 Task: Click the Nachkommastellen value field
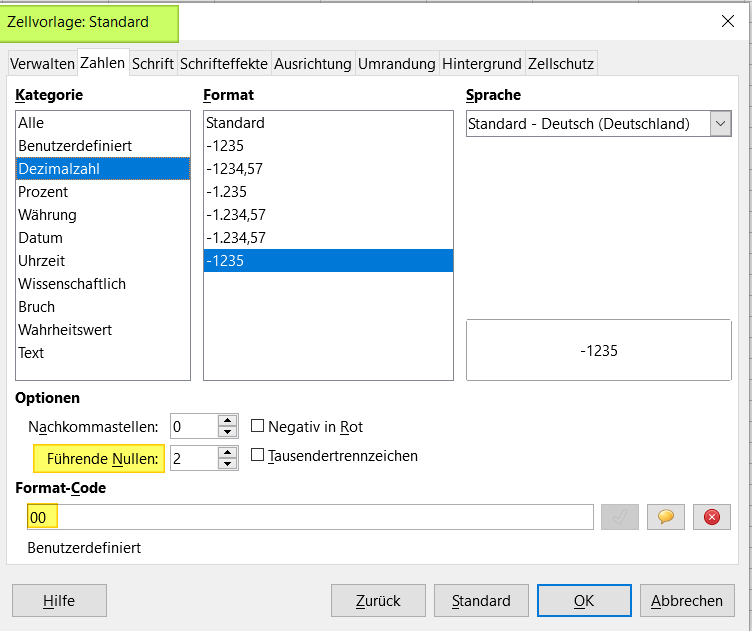click(194, 426)
